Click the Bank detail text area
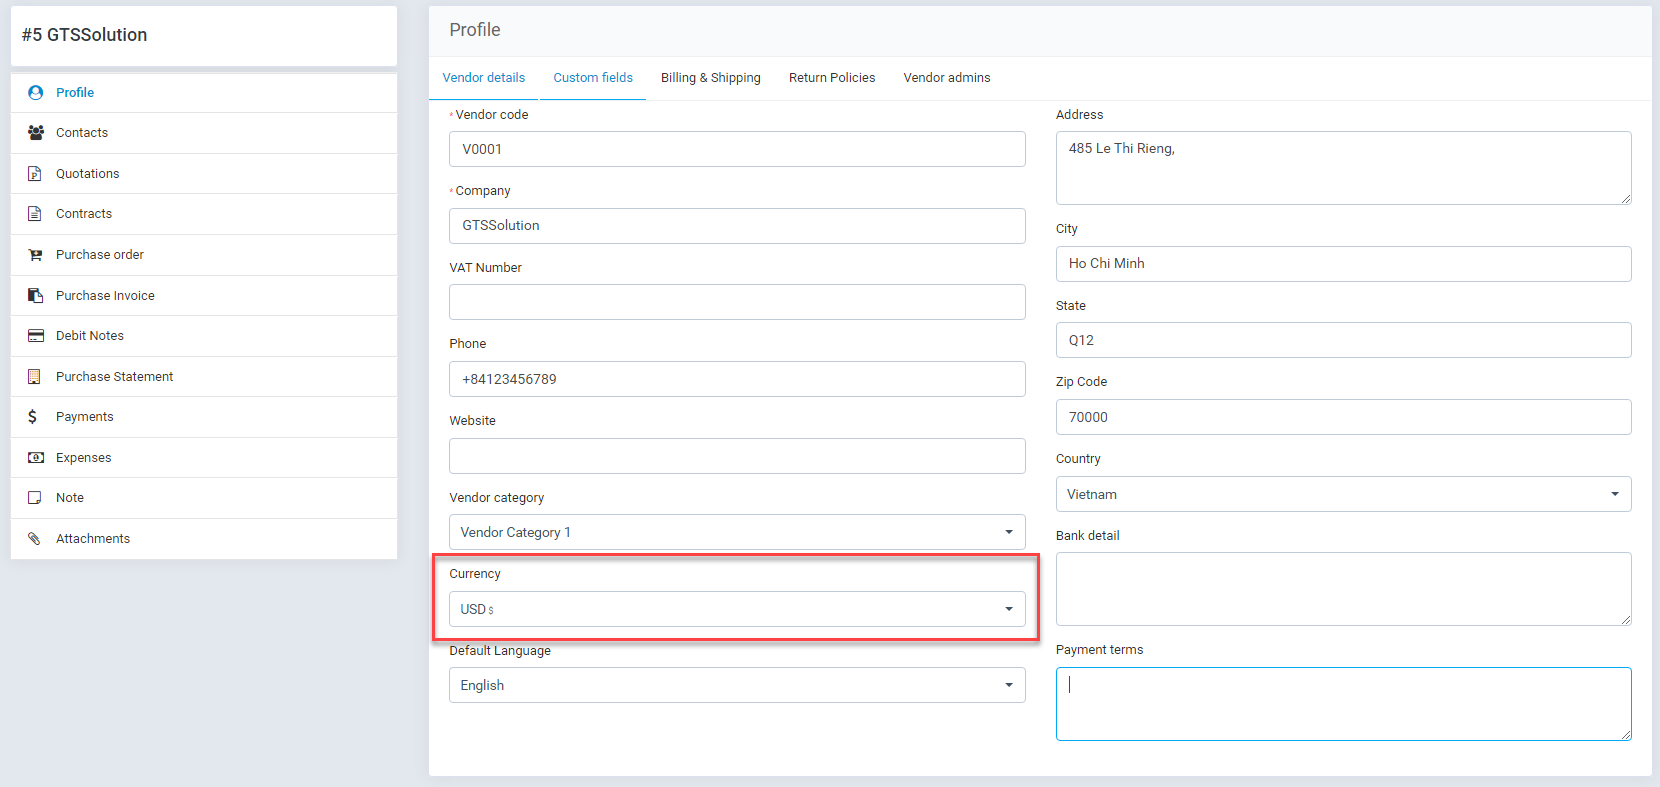The image size is (1660, 787). click(1343, 589)
